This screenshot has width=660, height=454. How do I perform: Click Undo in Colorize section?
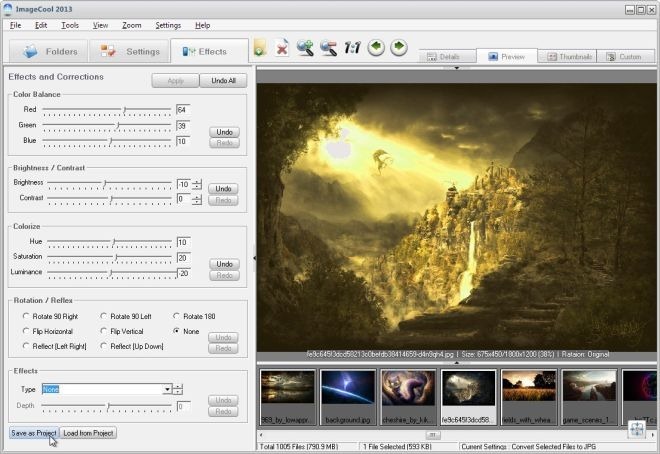pyautogui.click(x=224, y=264)
